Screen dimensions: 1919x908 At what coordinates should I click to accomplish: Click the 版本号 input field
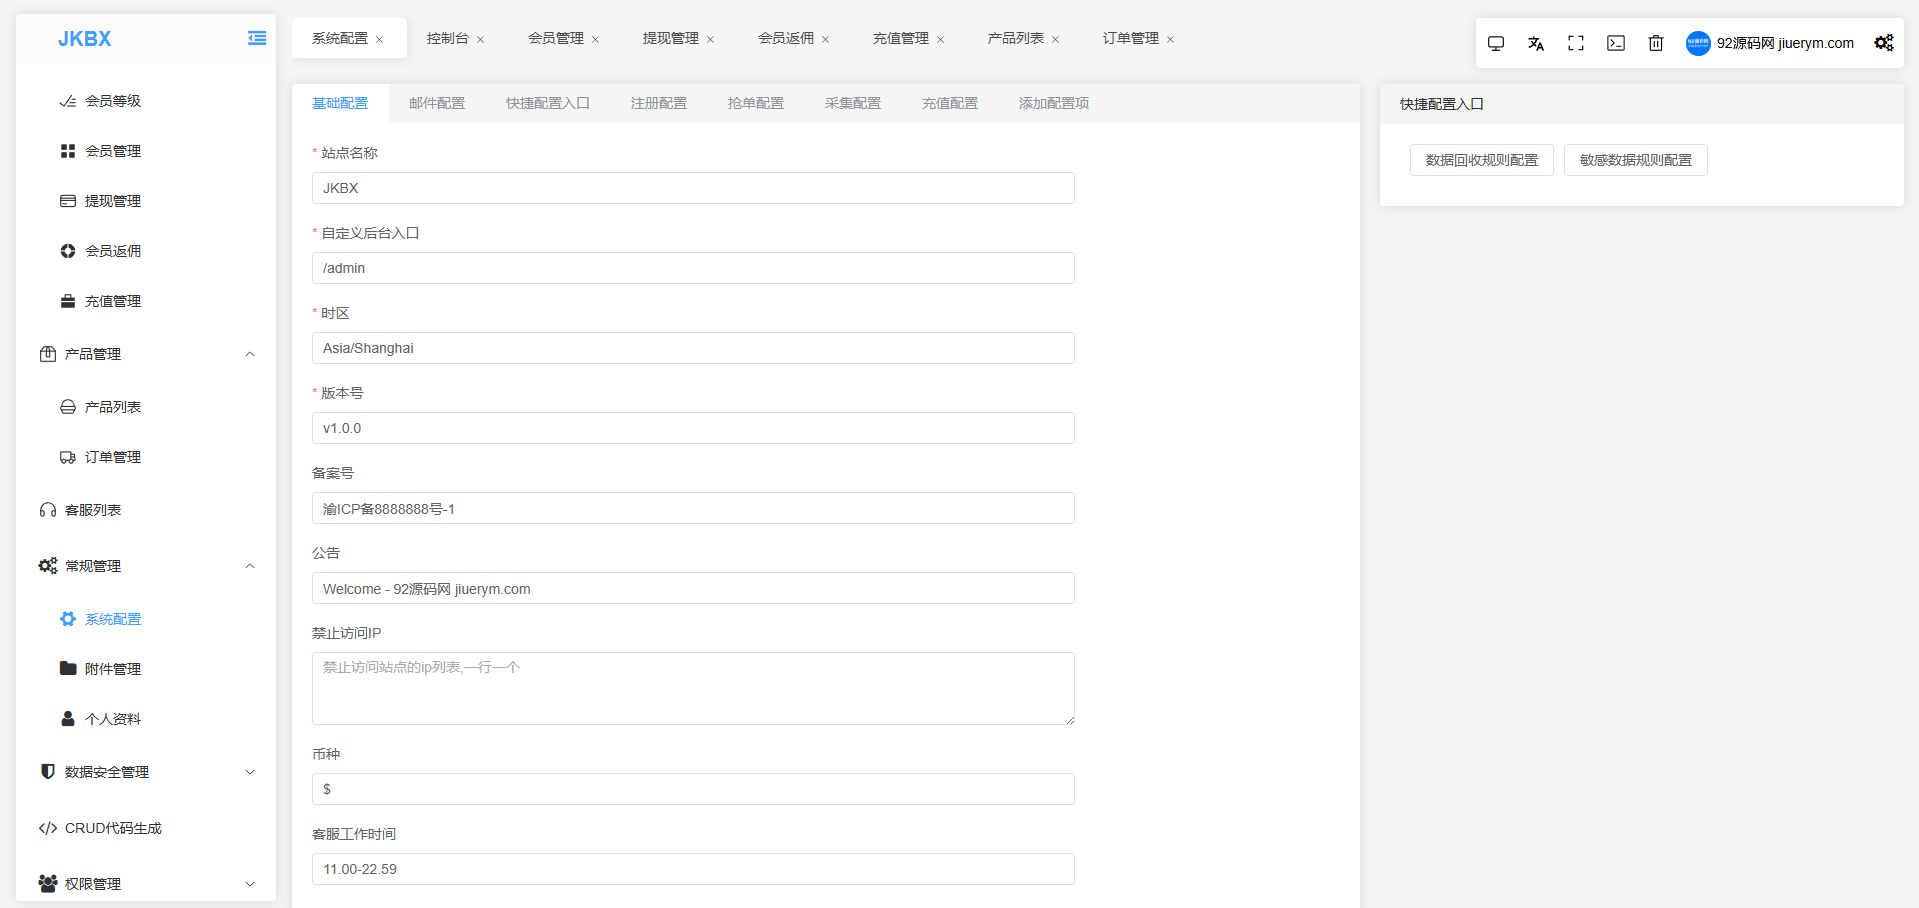coord(693,428)
